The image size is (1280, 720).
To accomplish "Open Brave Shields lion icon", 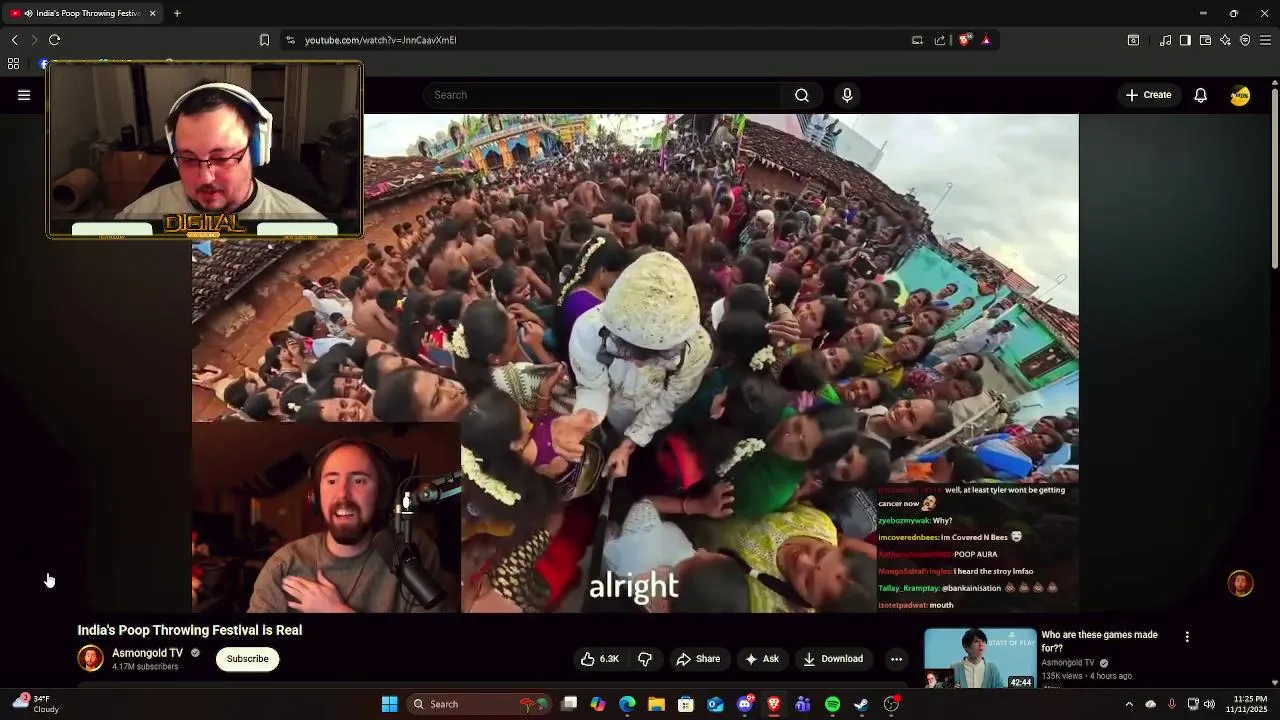I will coord(964,40).
